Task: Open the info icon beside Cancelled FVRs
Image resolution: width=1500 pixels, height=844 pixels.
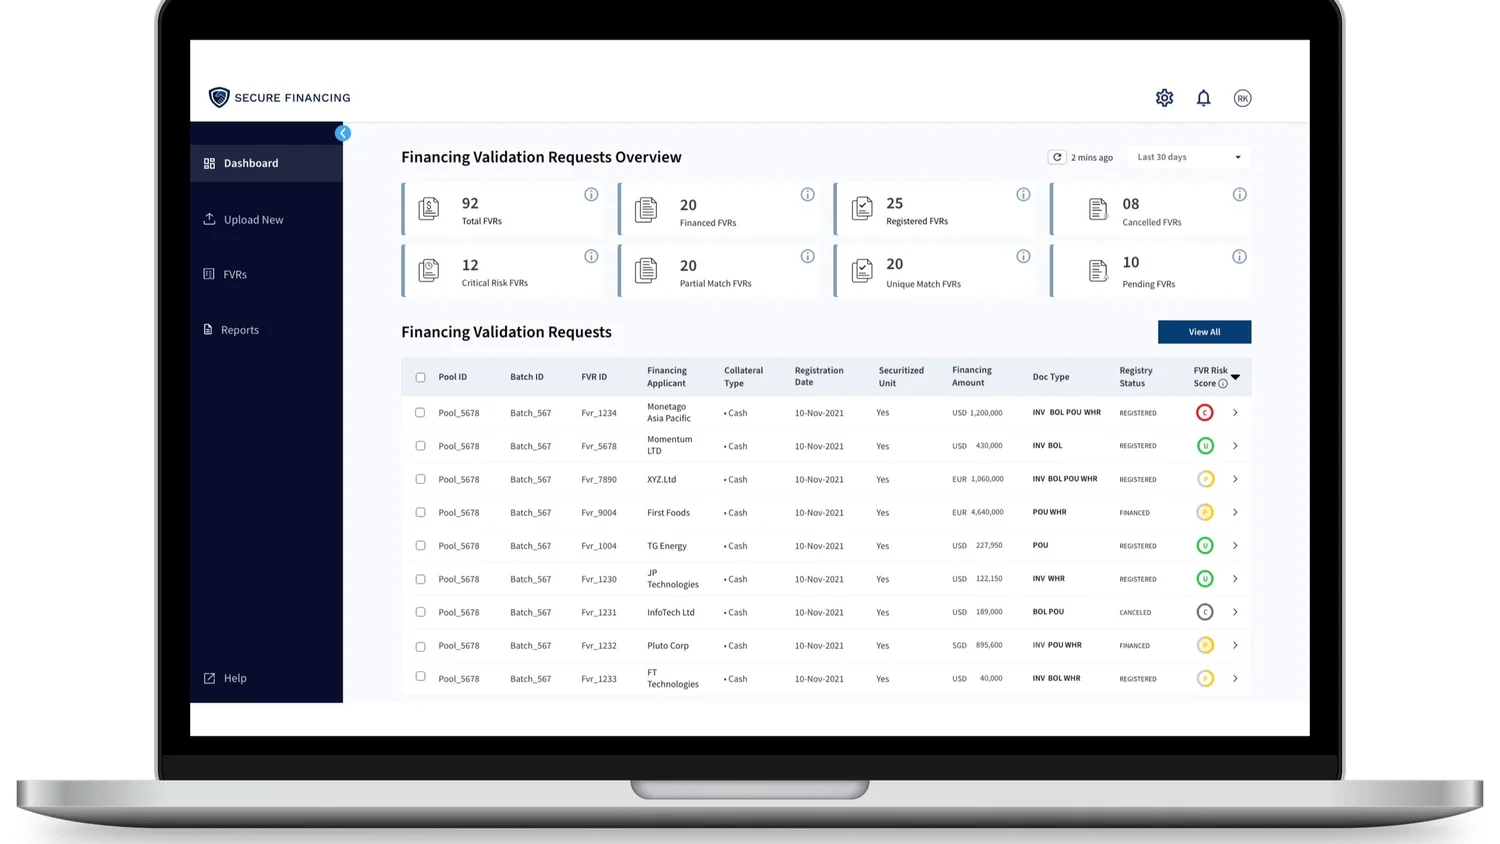Action: coord(1240,194)
